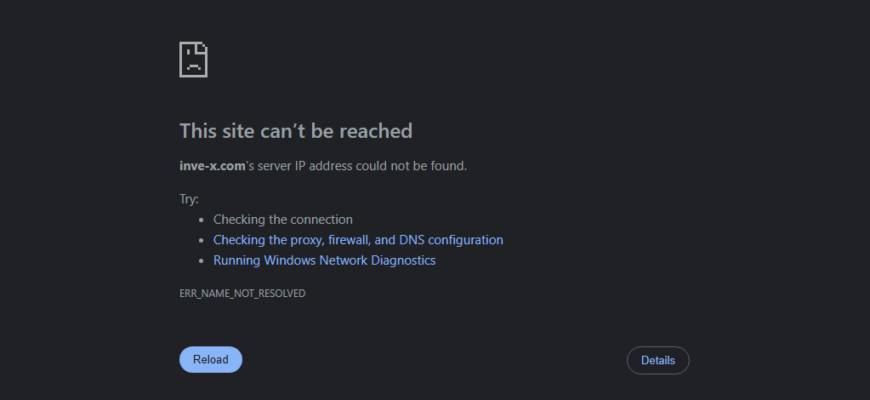Click the "Checking the connection" suggestion text

click(282, 220)
